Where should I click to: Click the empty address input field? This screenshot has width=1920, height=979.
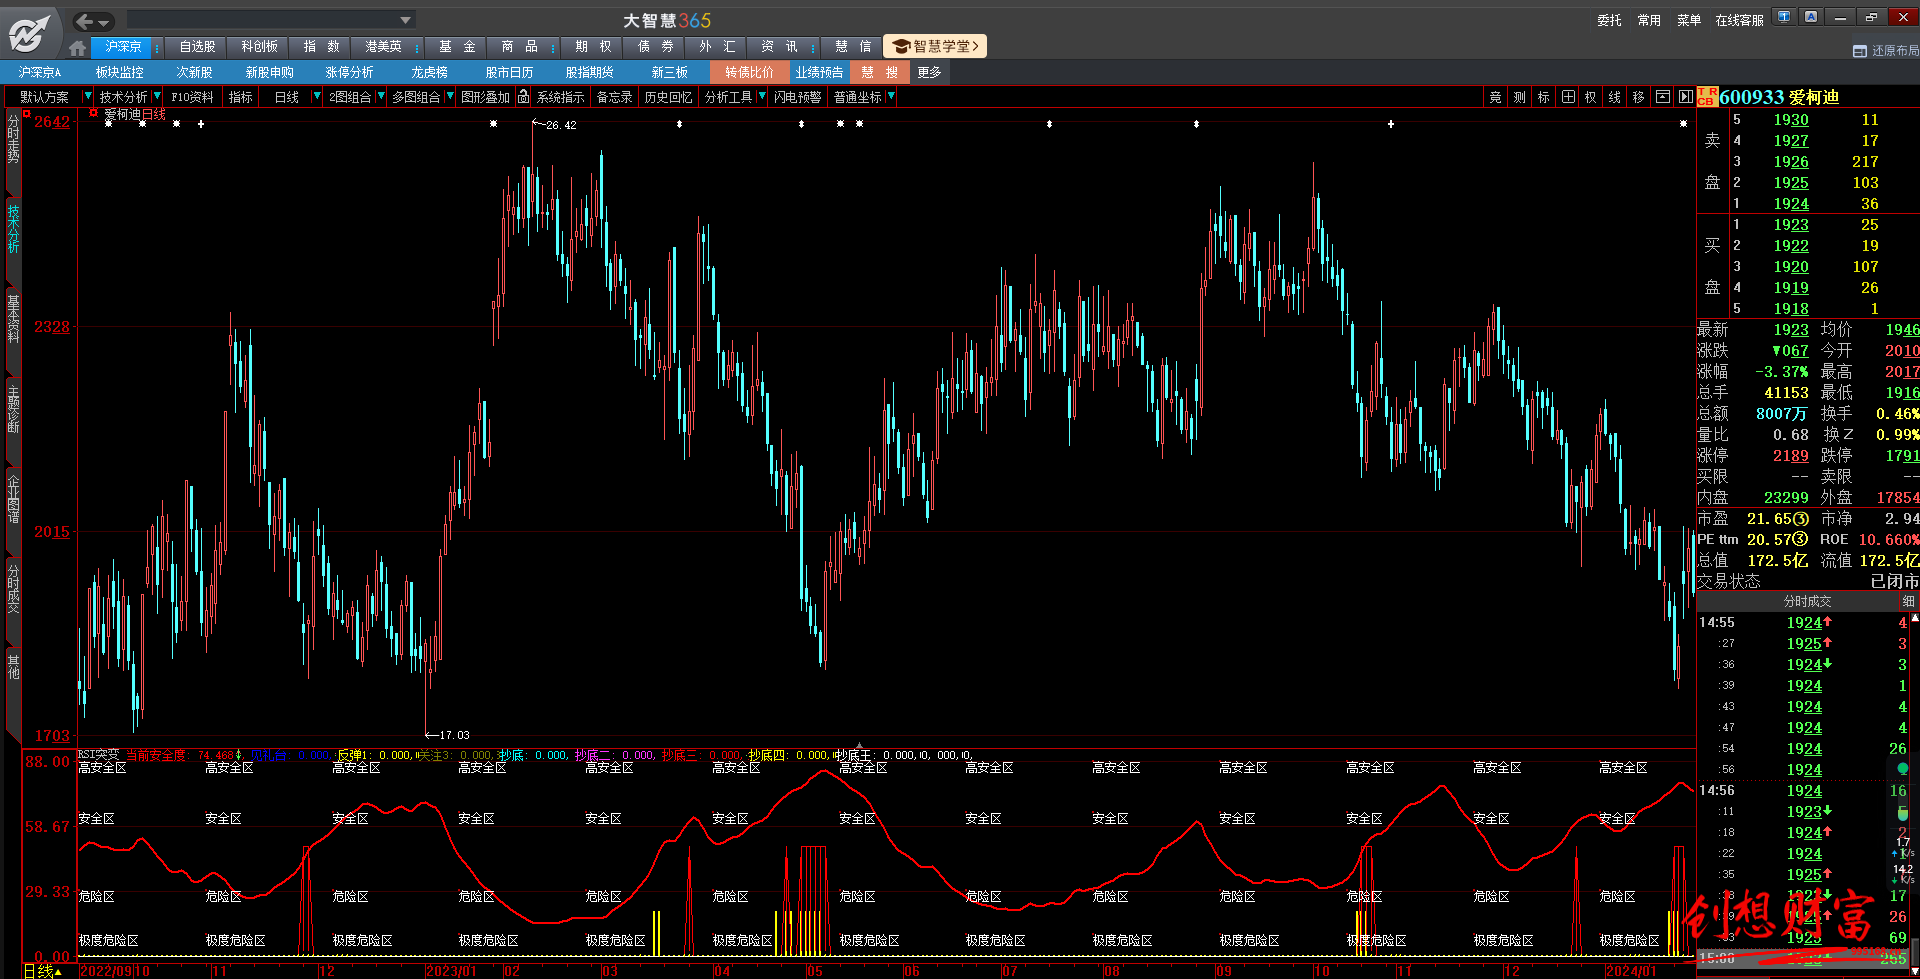pyautogui.click(x=262, y=20)
